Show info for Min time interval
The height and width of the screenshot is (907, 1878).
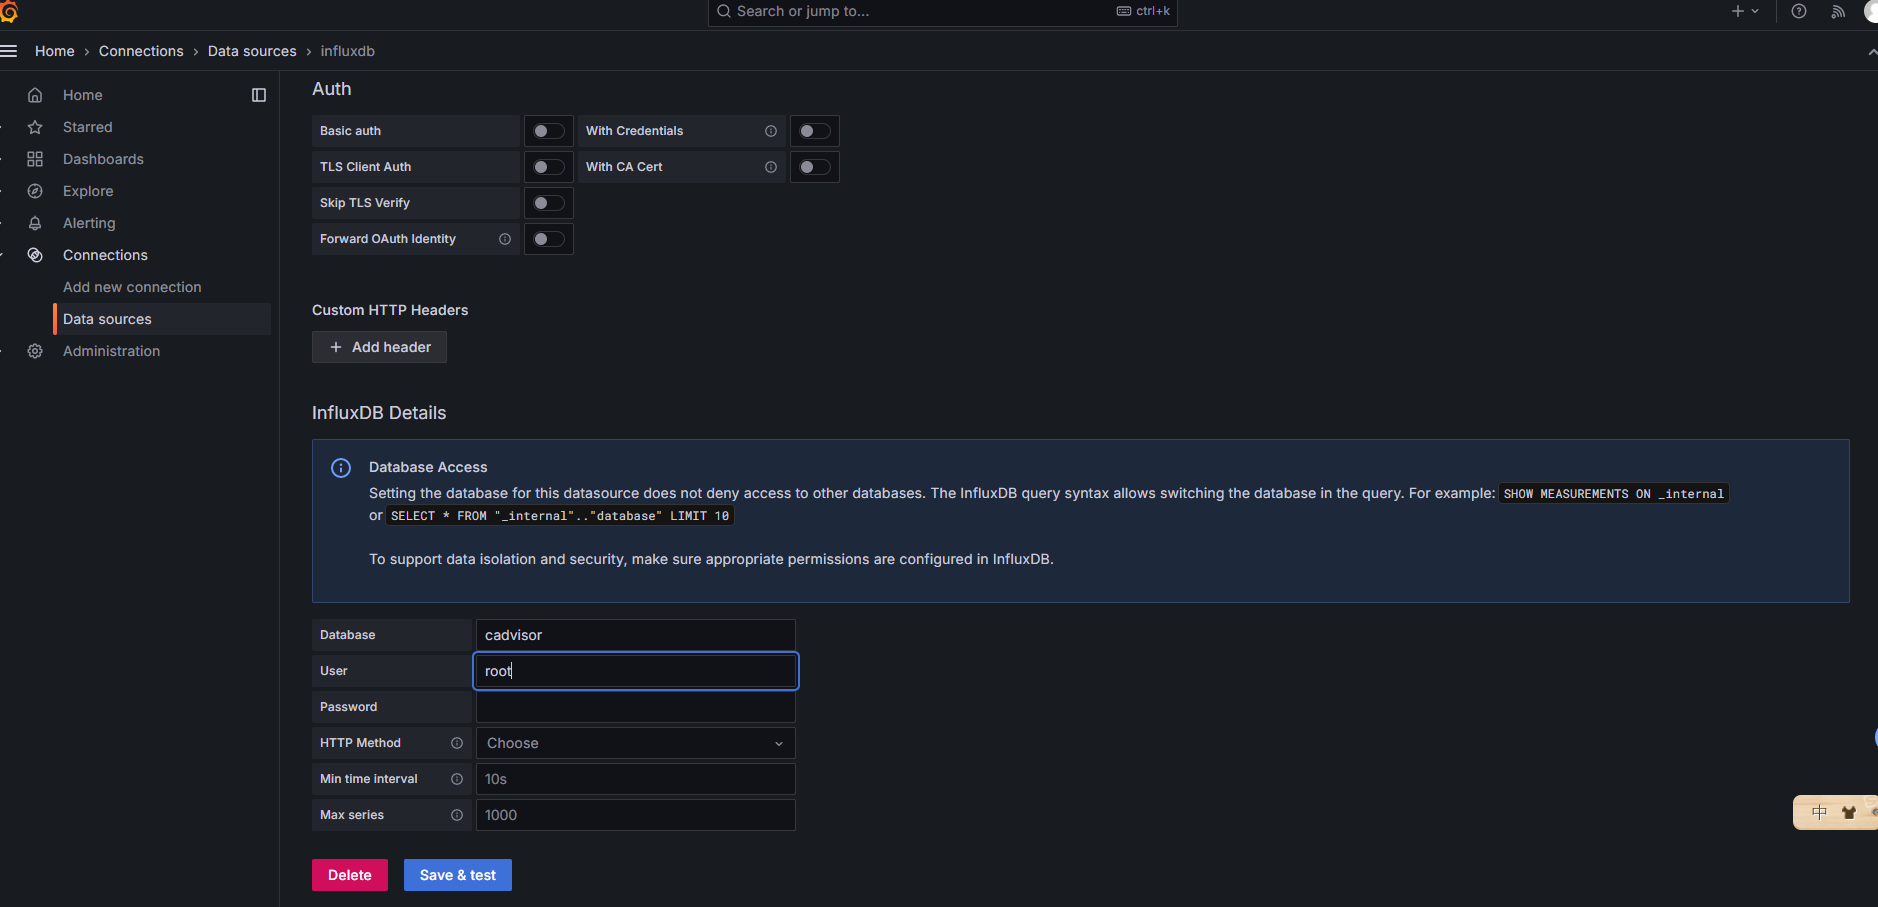[x=457, y=779]
